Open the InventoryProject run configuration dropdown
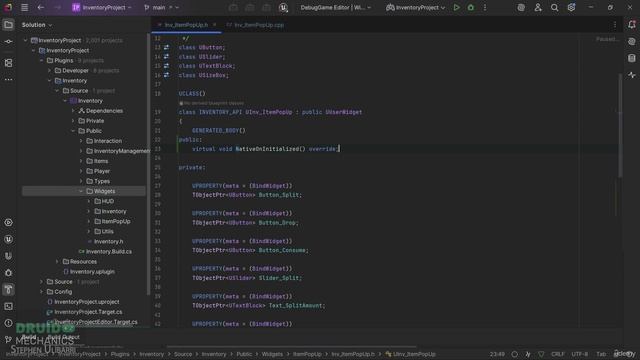 pyautogui.click(x=416, y=7)
